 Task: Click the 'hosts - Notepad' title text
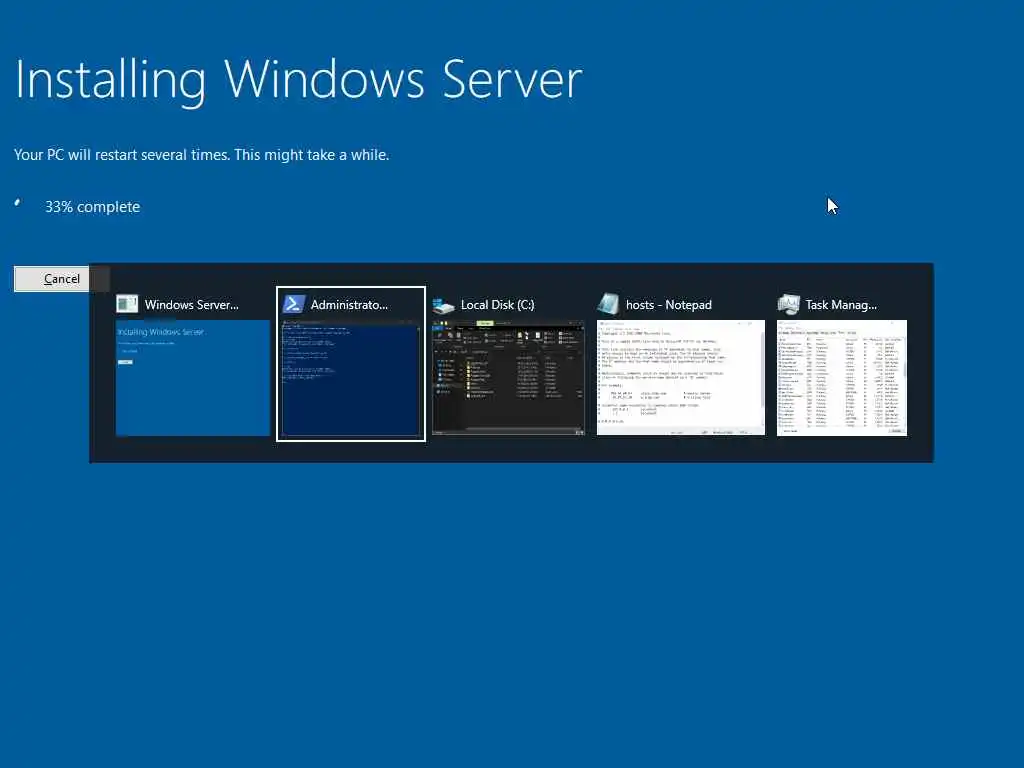click(669, 305)
